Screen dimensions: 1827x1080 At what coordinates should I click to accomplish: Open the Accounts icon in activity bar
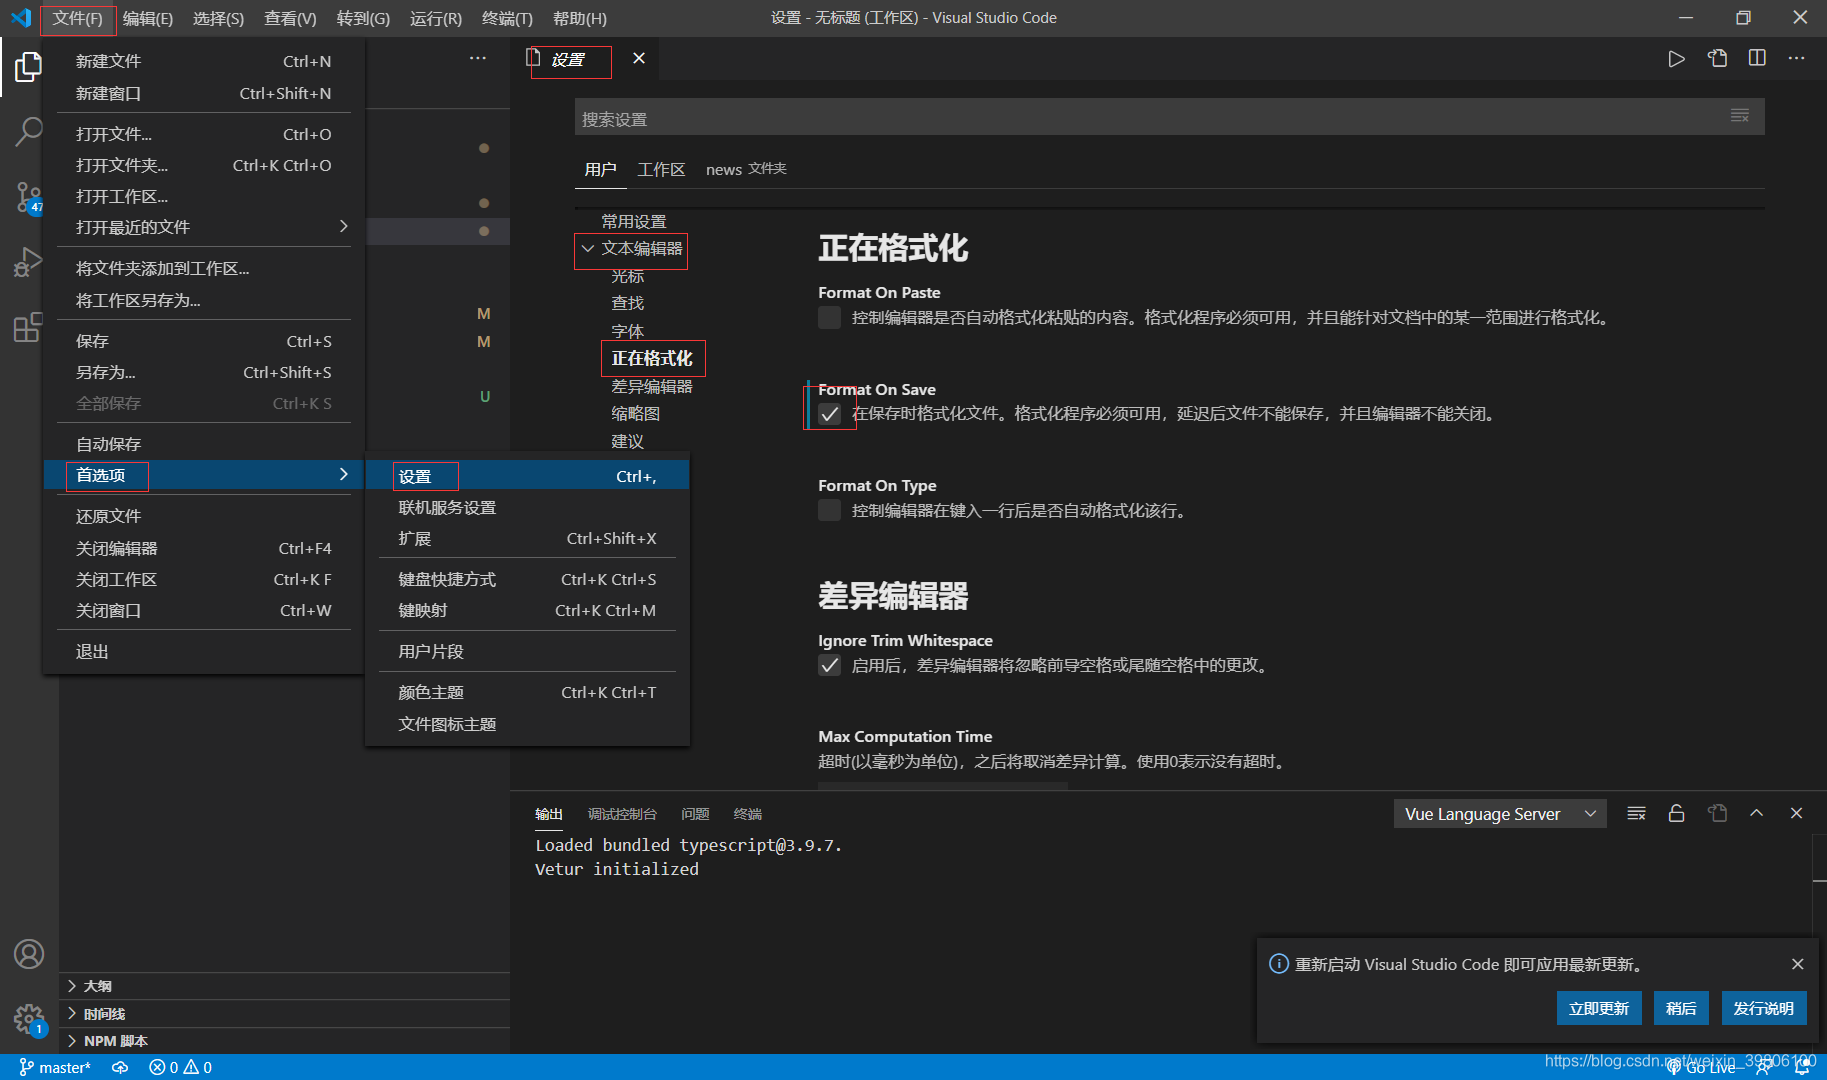click(29, 954)
